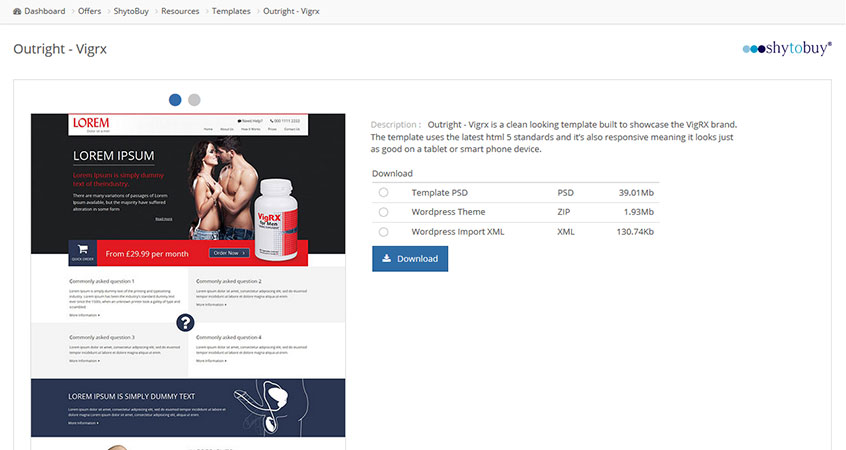Open the Dashboard breadcrumb link
Viewport: 846px width, 450px height.
point(44,11)
